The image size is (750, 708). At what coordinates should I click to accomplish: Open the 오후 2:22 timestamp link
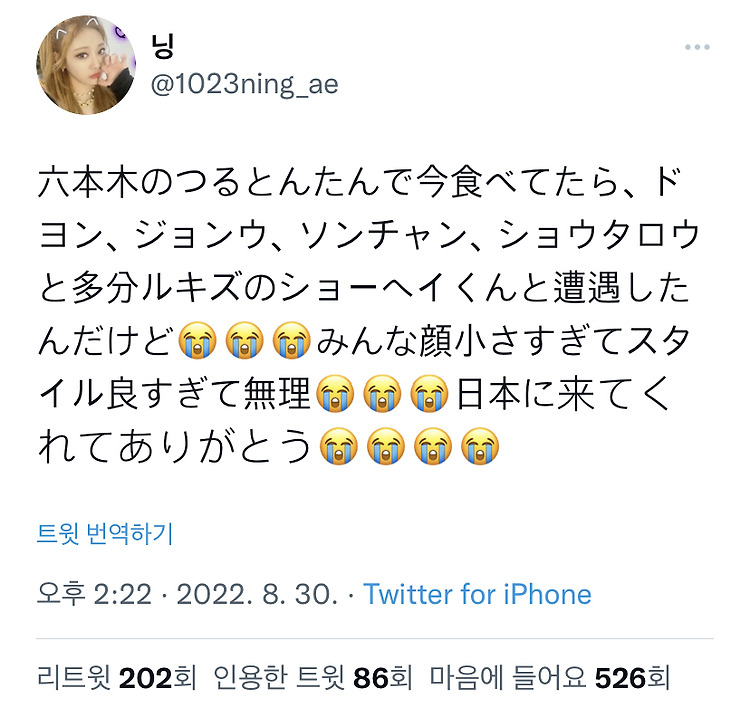point(94,594)
